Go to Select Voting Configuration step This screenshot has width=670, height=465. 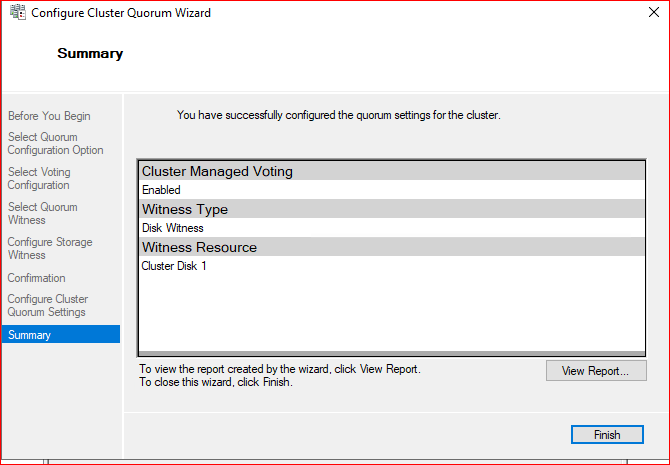point(39,178)
